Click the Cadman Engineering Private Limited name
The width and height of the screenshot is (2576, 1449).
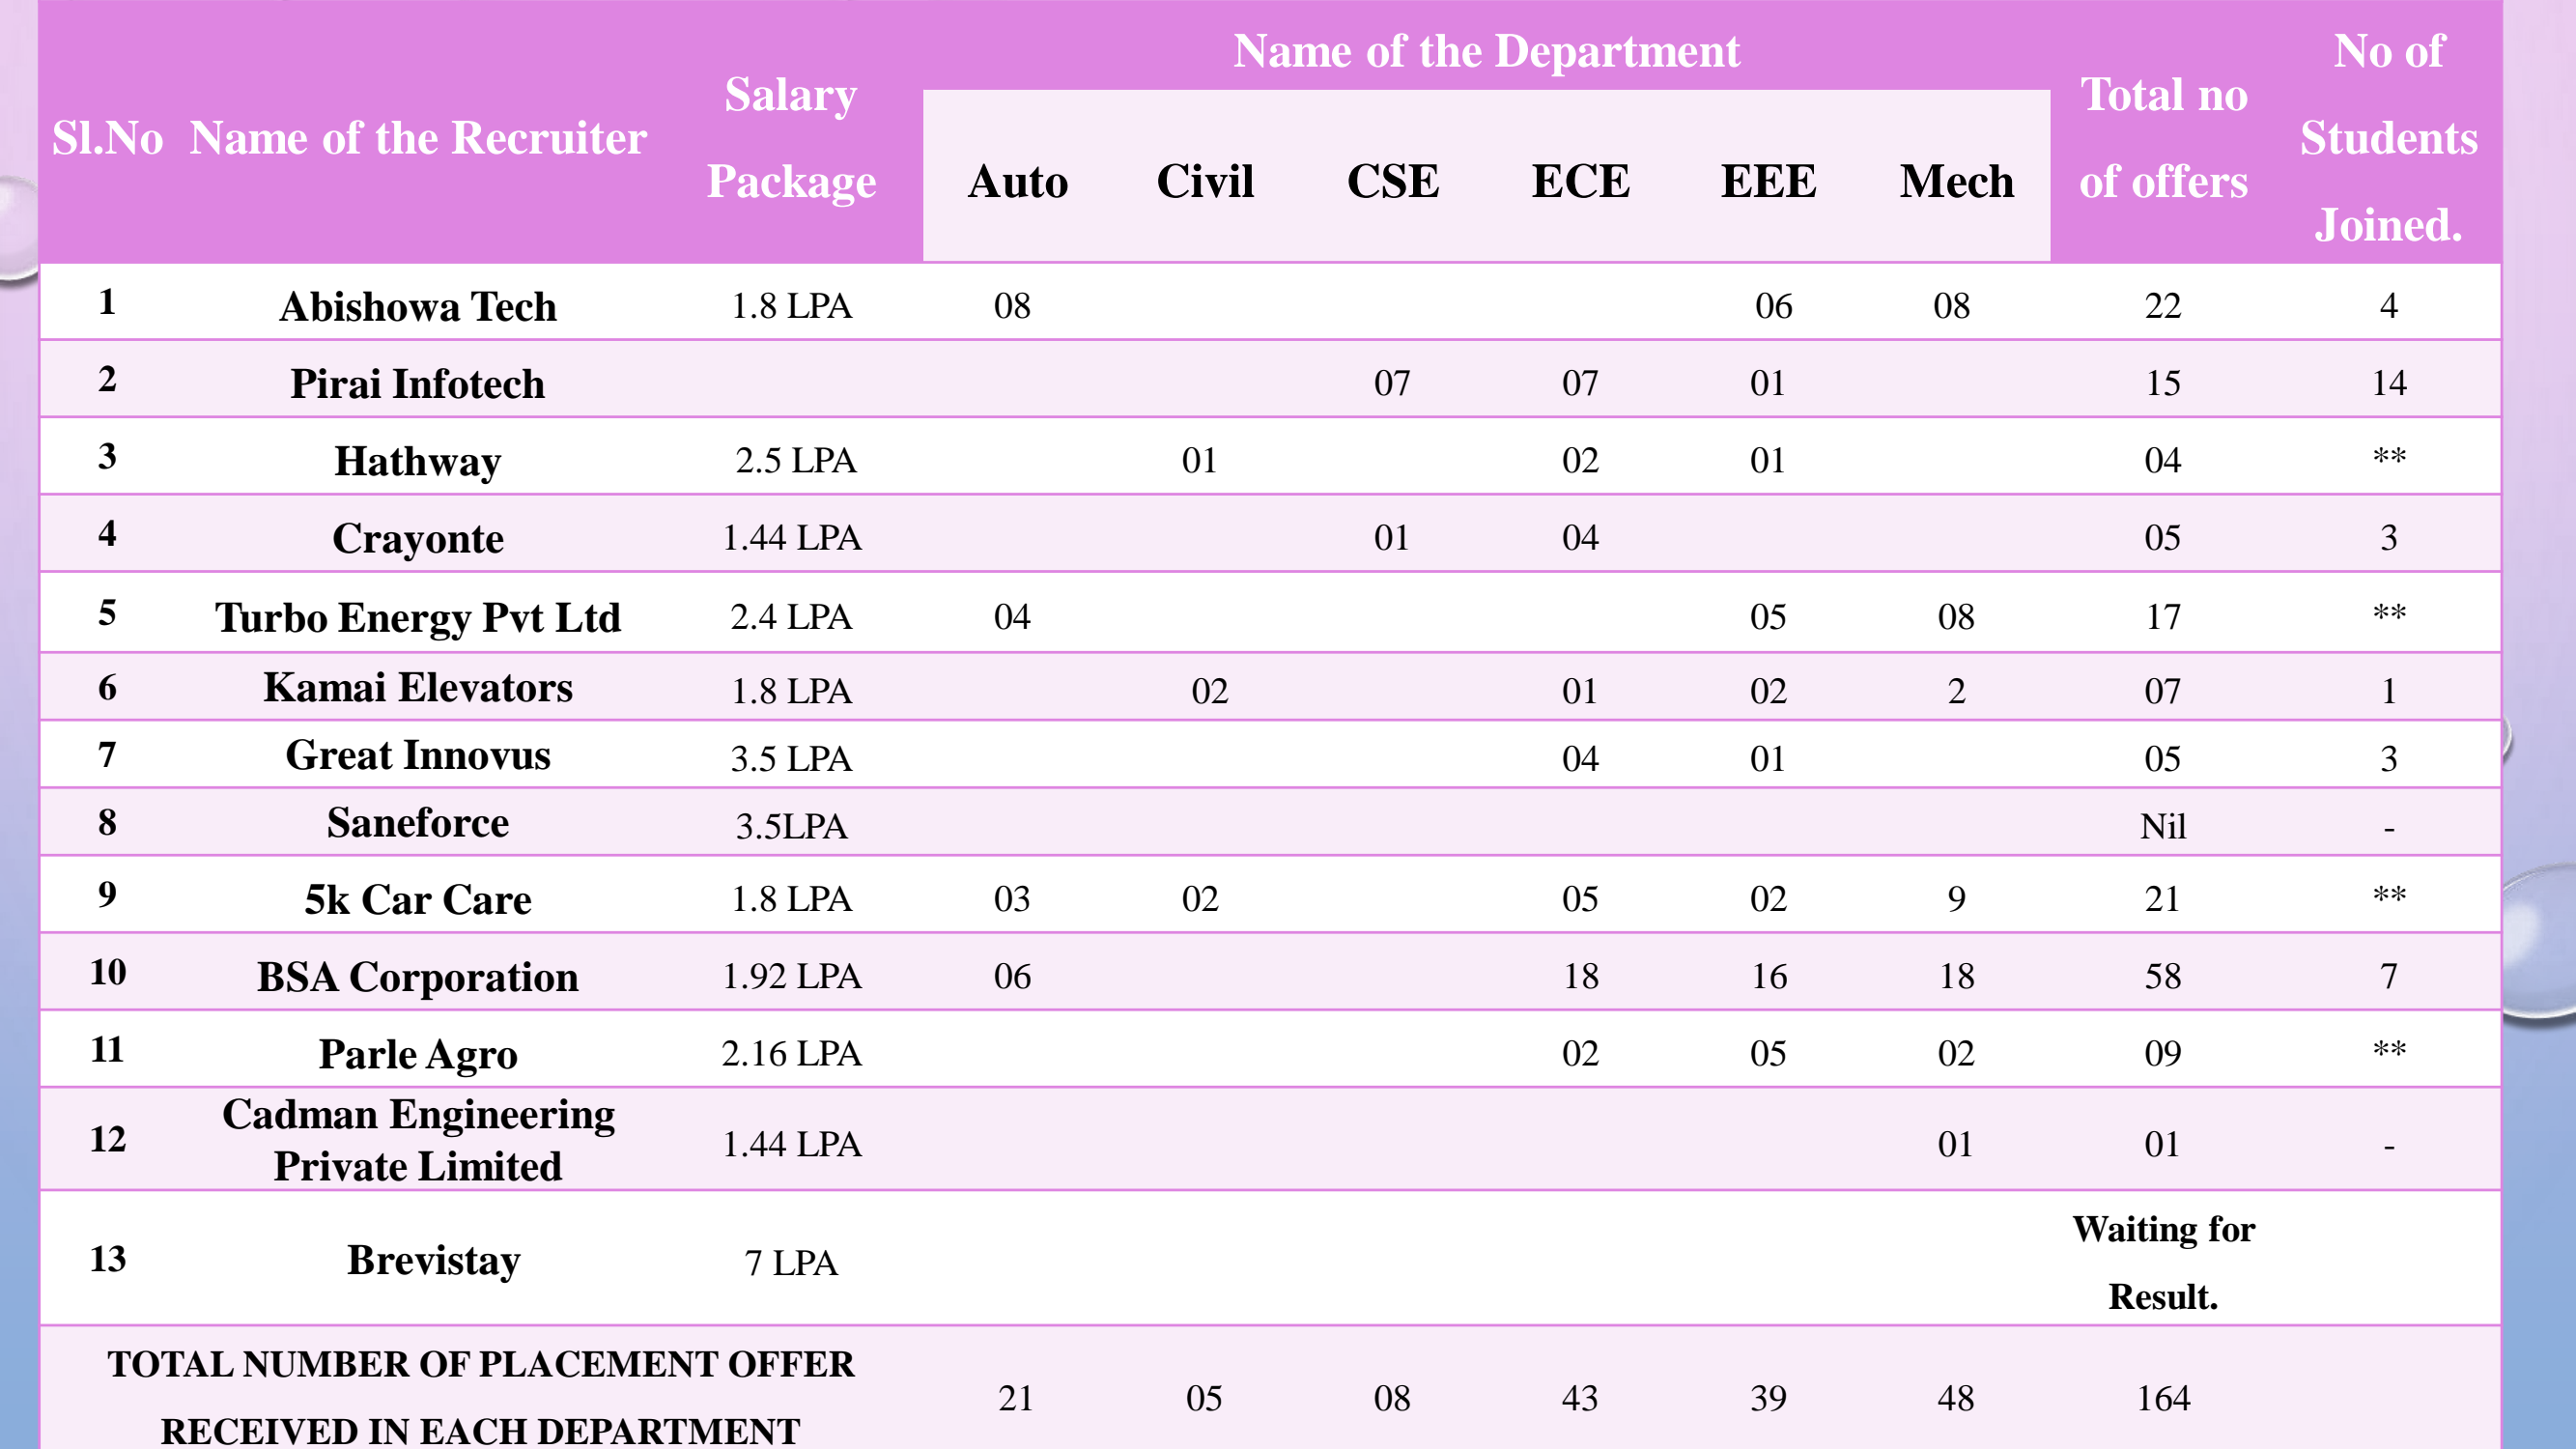point(417,1140)
